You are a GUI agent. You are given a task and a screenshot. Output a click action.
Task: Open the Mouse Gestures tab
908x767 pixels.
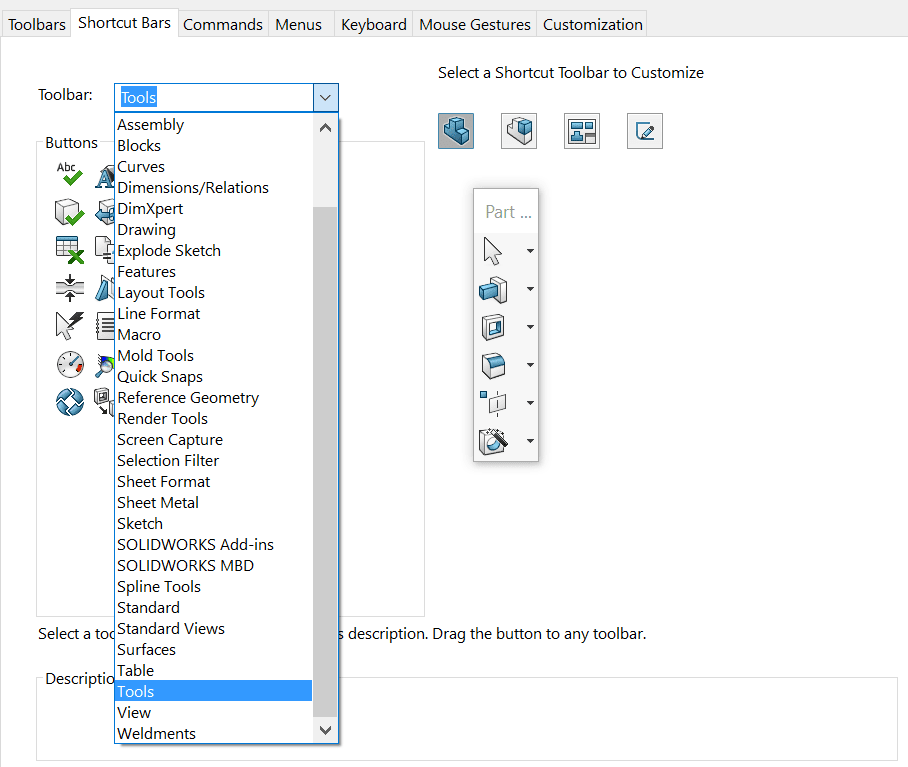[475, 24]
